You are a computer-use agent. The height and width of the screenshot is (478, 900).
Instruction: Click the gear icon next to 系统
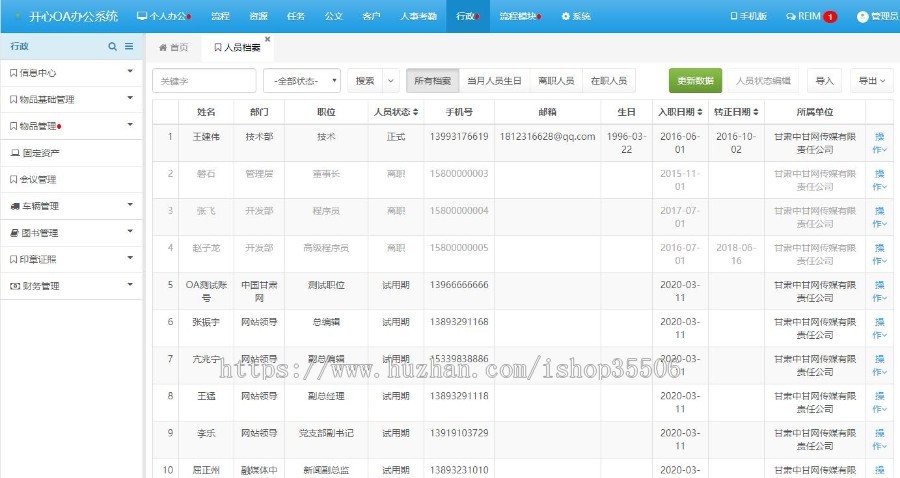coord(565,16)
